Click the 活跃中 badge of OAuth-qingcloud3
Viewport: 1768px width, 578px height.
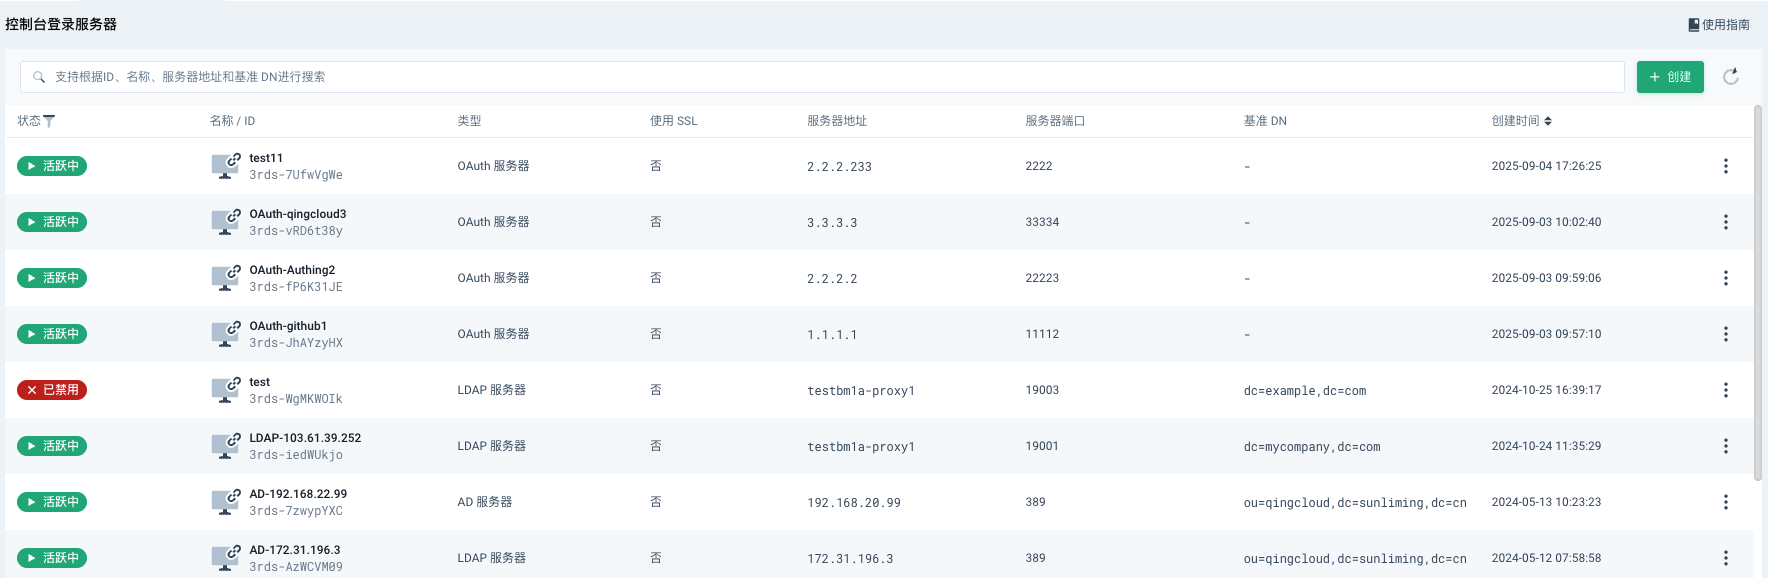(x=52, y=222)
